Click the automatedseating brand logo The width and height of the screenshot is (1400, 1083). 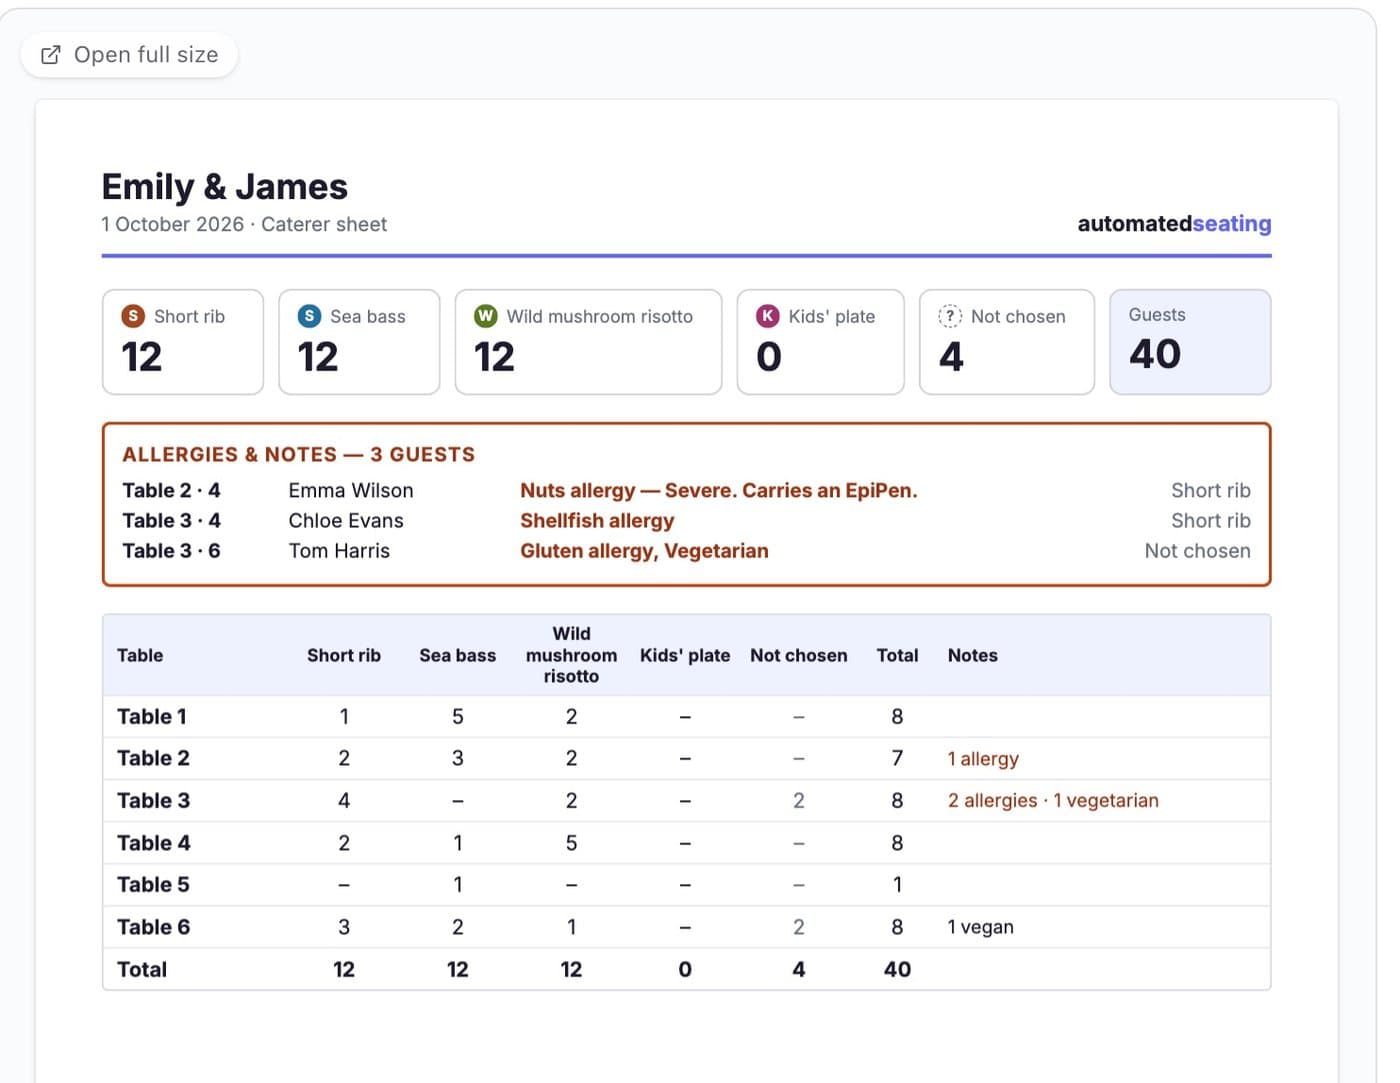point(1174,224)
